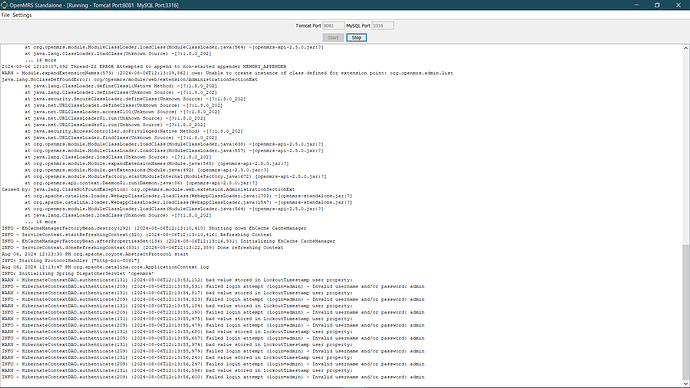Click the 'Unable to create instance of class' warning line
This screenshot has height=388, width=690.
(227, 73)
